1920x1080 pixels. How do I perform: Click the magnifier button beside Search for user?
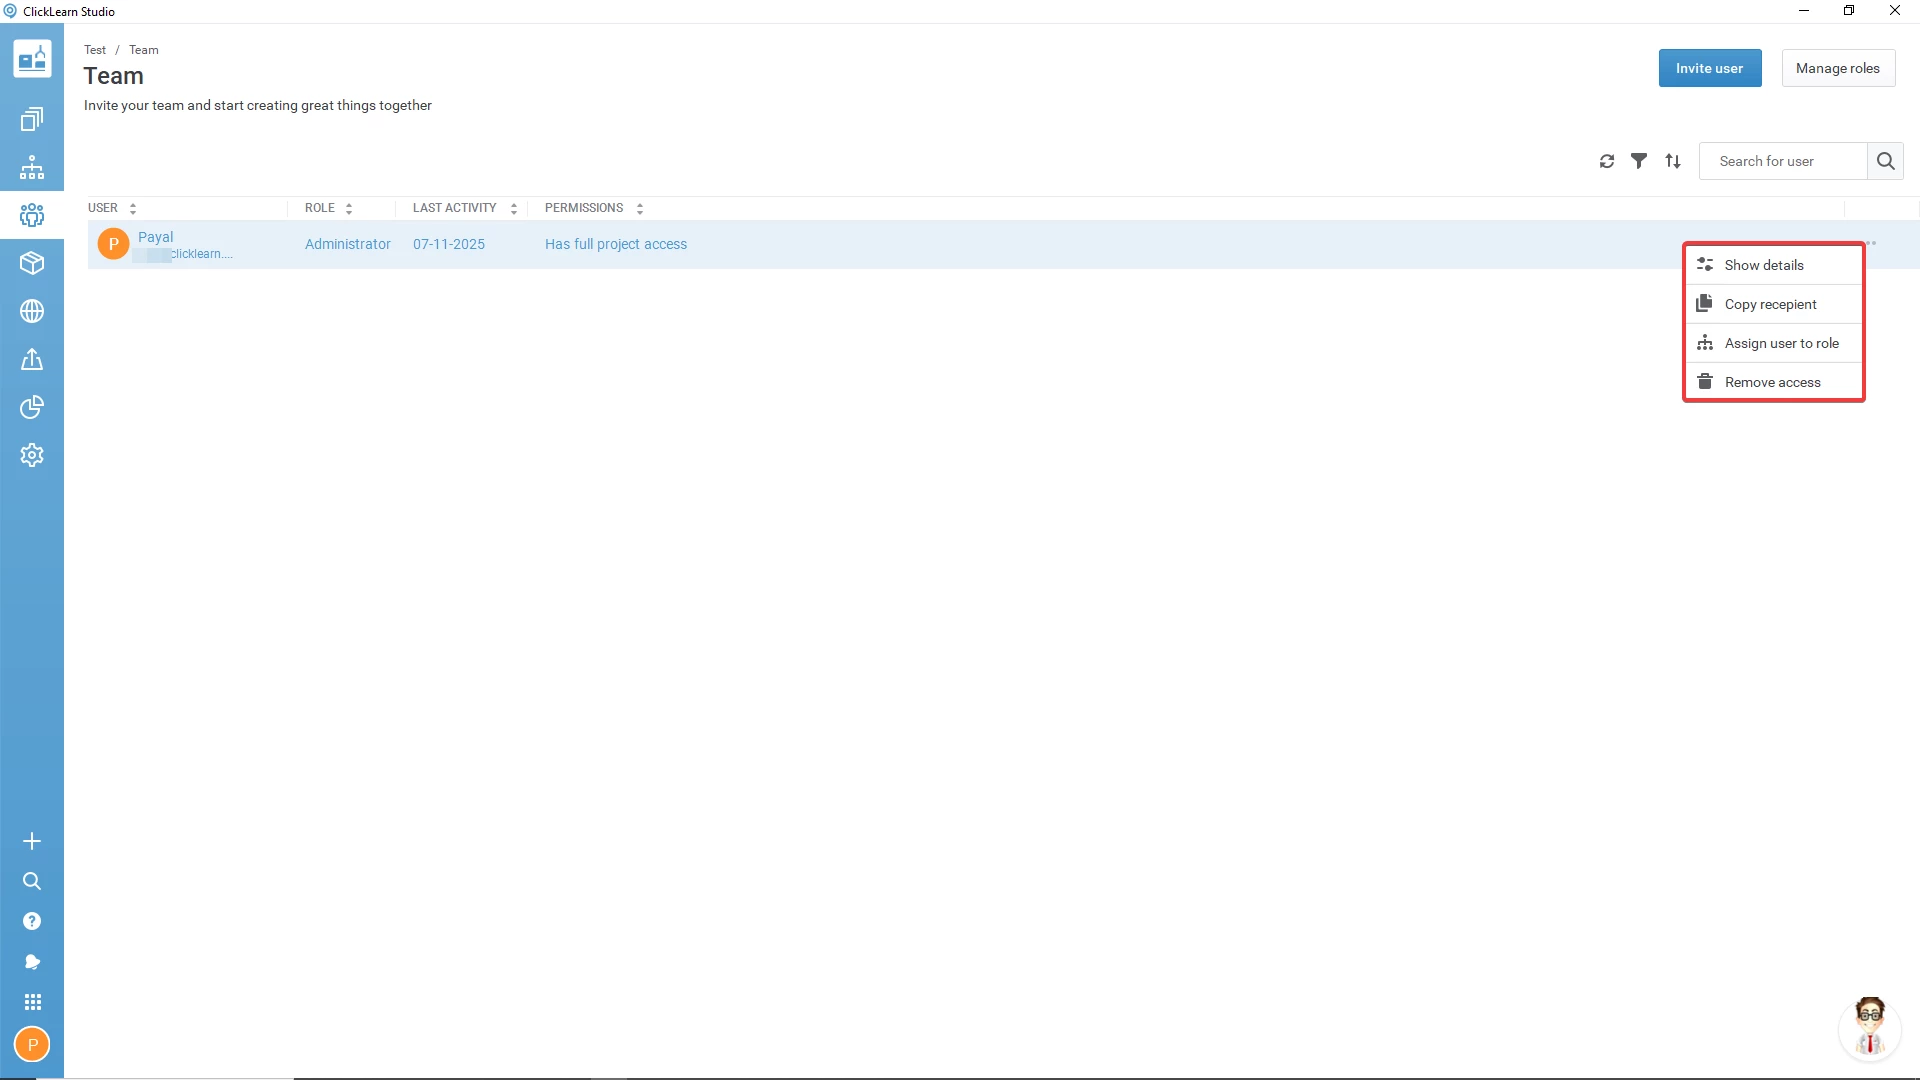click(x=1885, y=161)
